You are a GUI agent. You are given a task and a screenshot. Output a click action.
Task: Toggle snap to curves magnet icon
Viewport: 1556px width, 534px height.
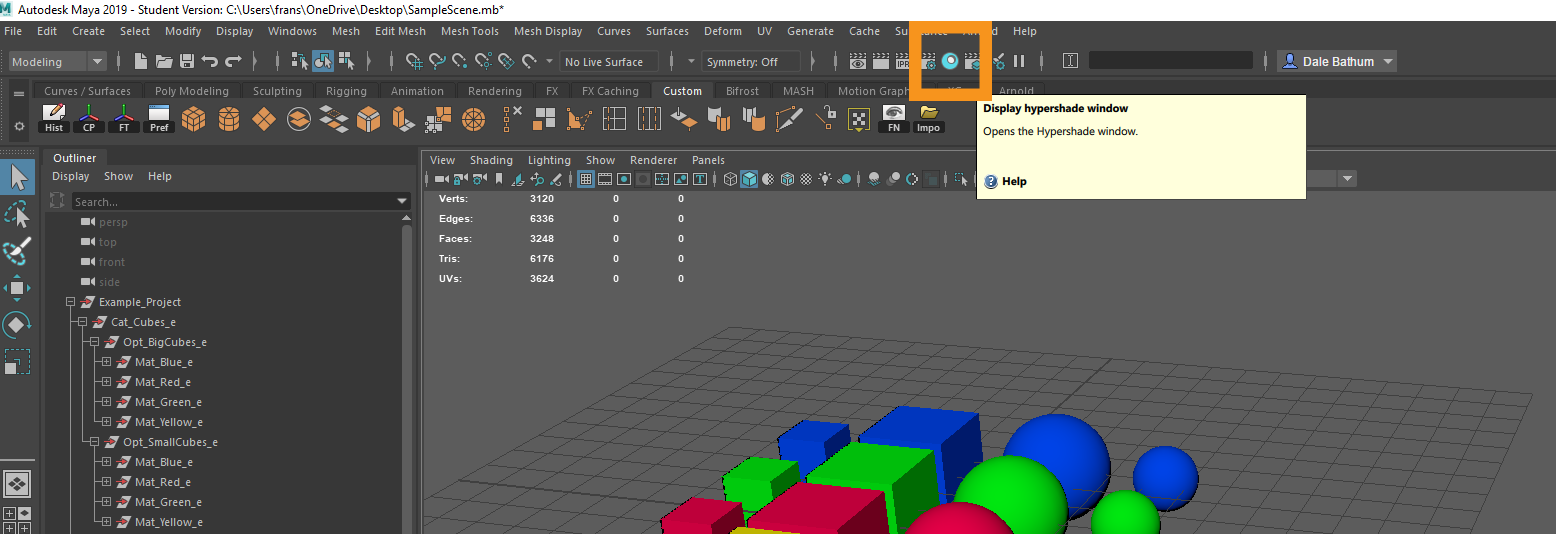click(x=437, y=61)
